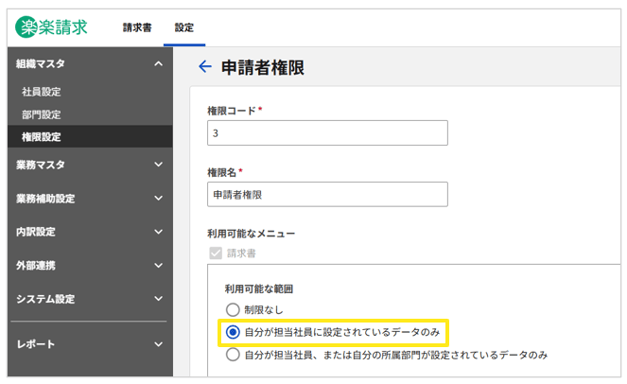Go back using the blue arrow icon

coord(205,66)
